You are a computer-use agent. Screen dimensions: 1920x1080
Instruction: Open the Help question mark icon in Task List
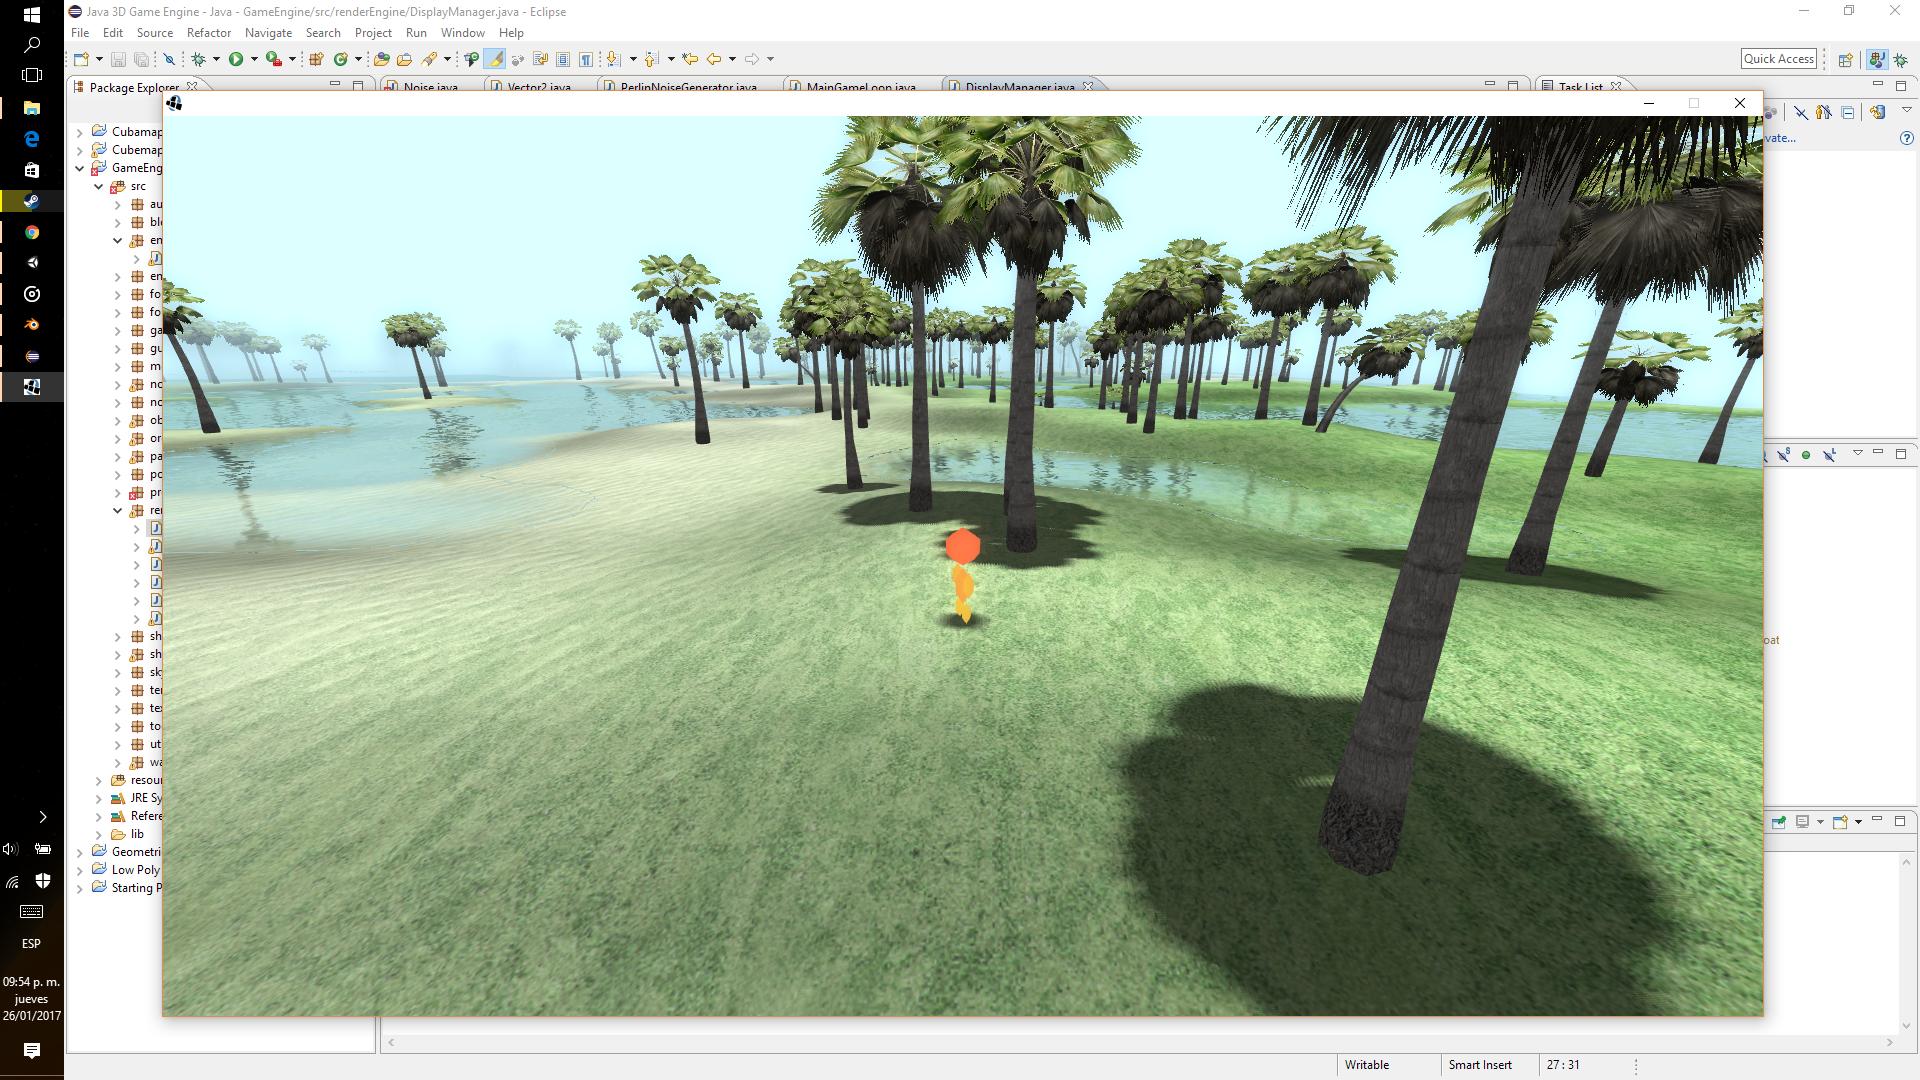[x=1907, y=138]
